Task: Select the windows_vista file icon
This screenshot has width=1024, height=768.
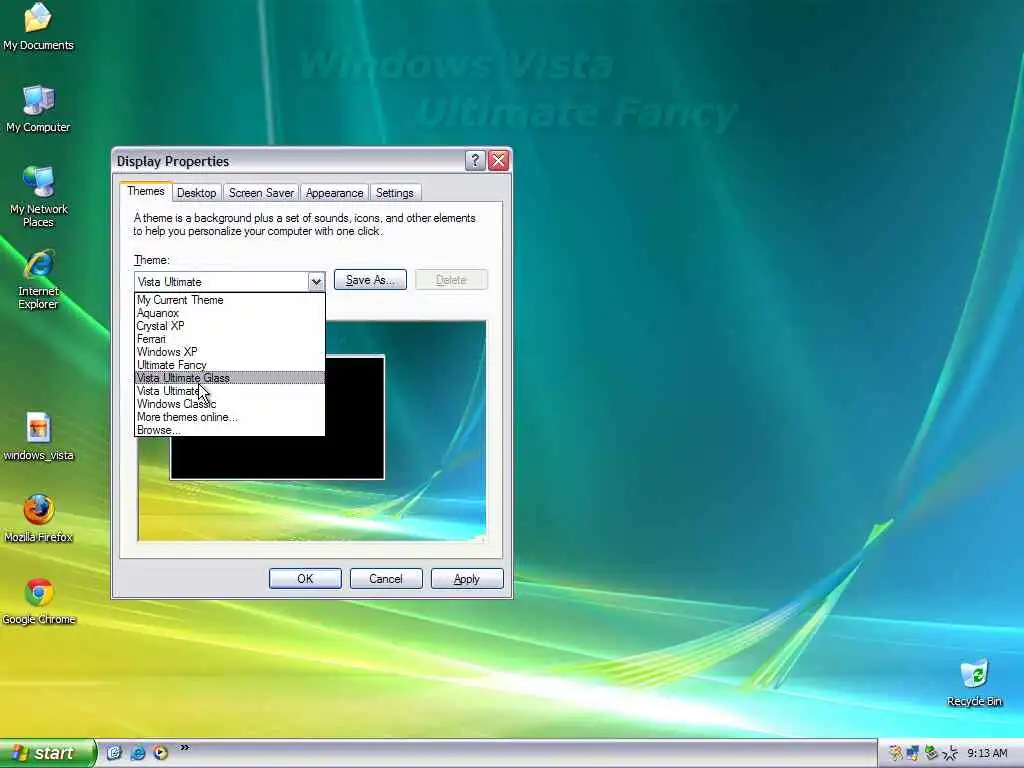Action: pyautogui.click(x=38, y=436)
